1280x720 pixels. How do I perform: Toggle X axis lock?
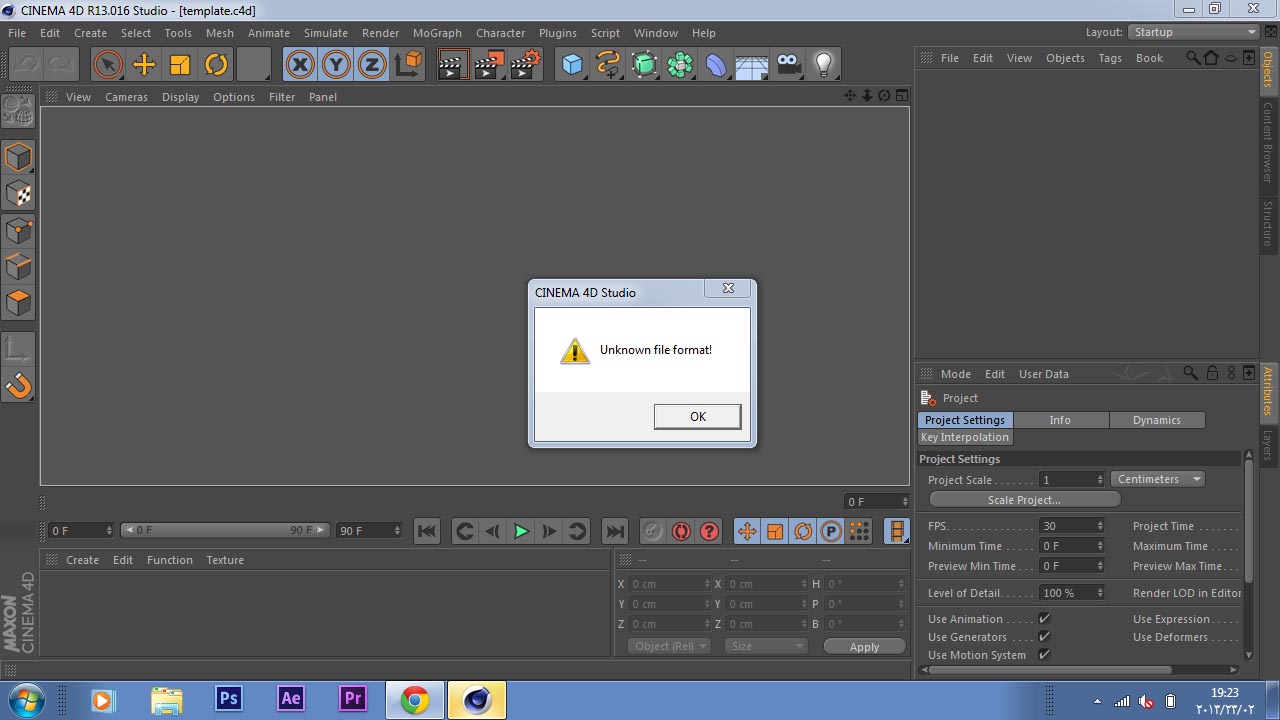pos(300,65)
